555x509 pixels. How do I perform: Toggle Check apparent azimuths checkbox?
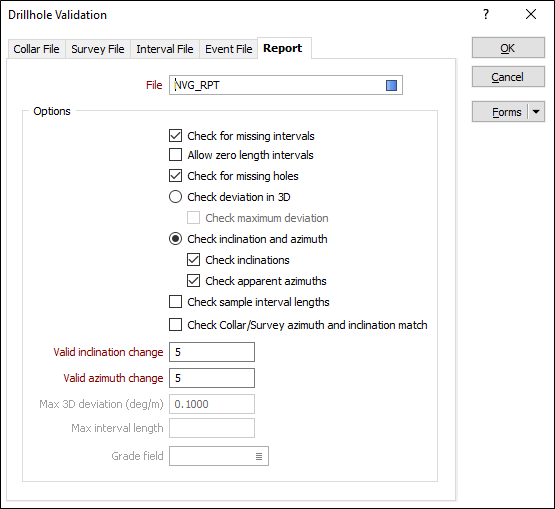[194, 281]
